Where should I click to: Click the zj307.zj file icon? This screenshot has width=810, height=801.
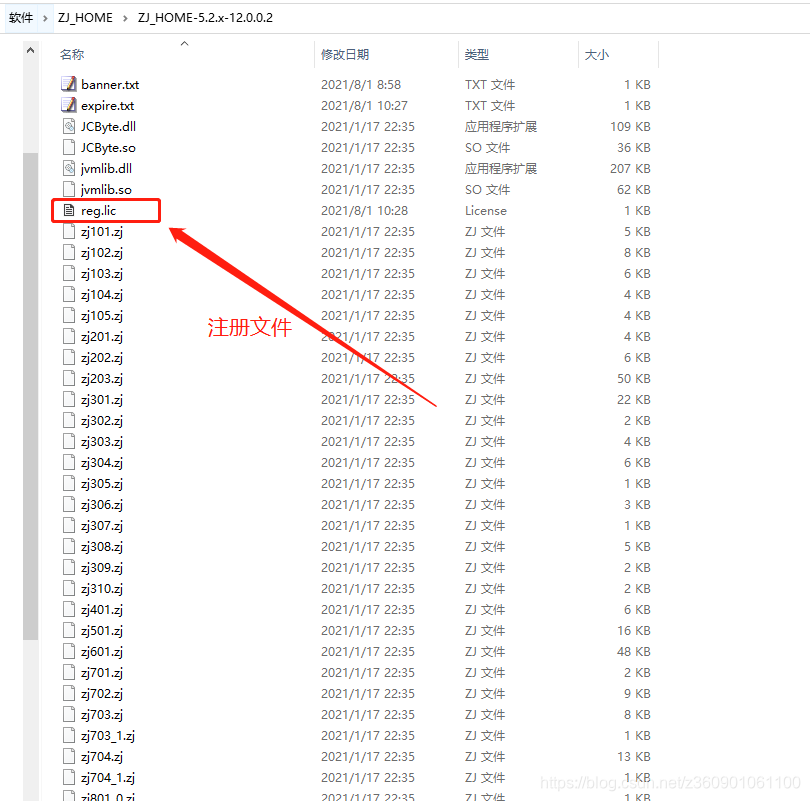69,525
